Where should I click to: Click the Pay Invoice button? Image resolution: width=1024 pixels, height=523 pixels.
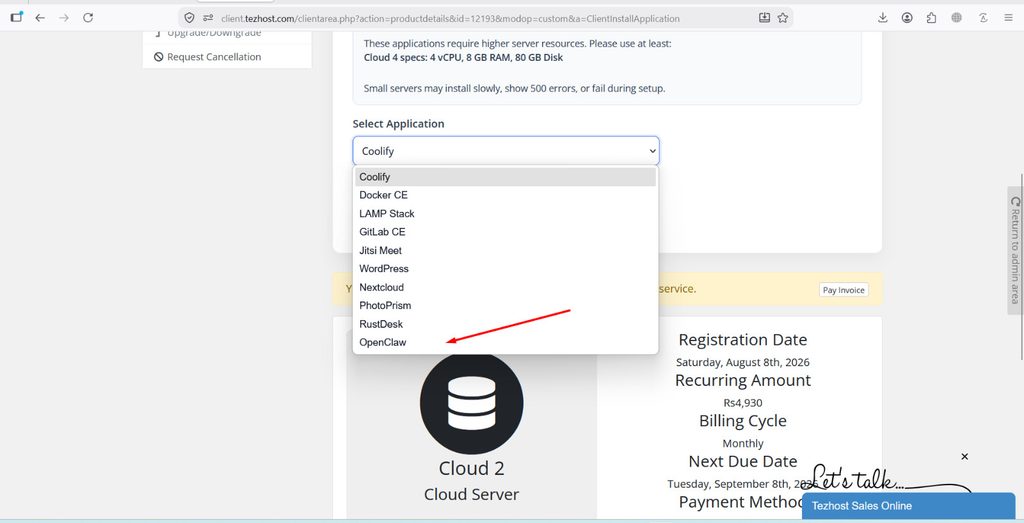tap(843, 290)
